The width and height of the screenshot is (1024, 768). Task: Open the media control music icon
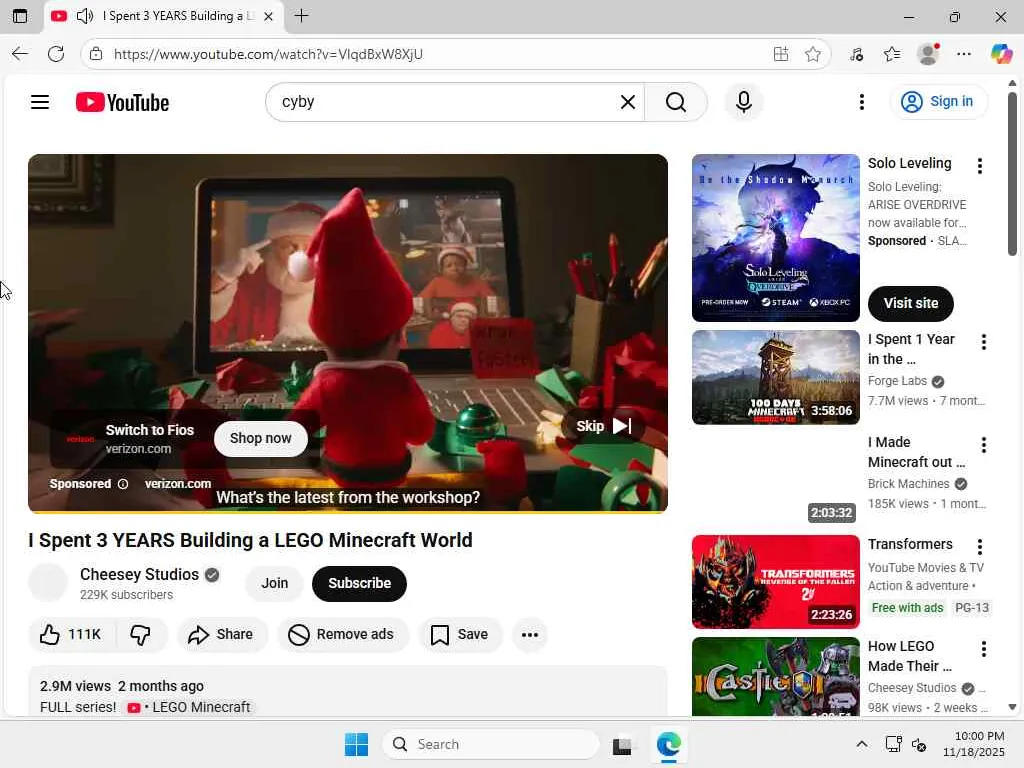tap(856, 54)
